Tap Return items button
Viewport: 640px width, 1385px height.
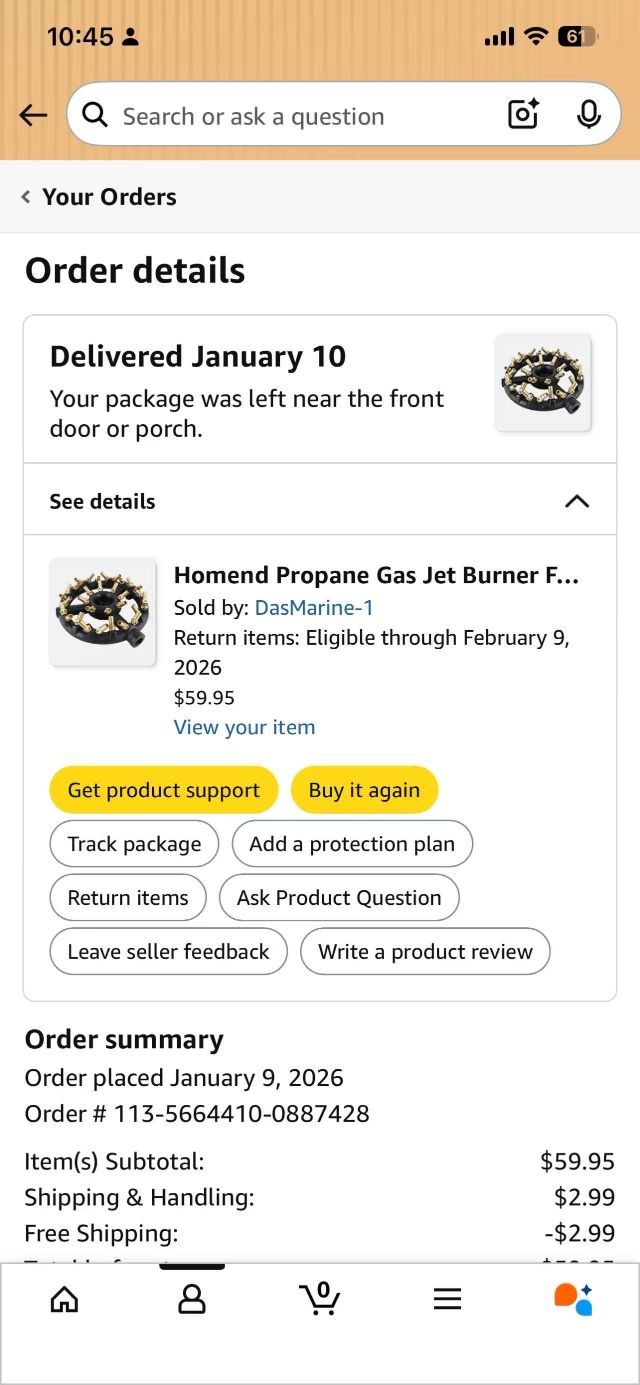click(128, 898)
